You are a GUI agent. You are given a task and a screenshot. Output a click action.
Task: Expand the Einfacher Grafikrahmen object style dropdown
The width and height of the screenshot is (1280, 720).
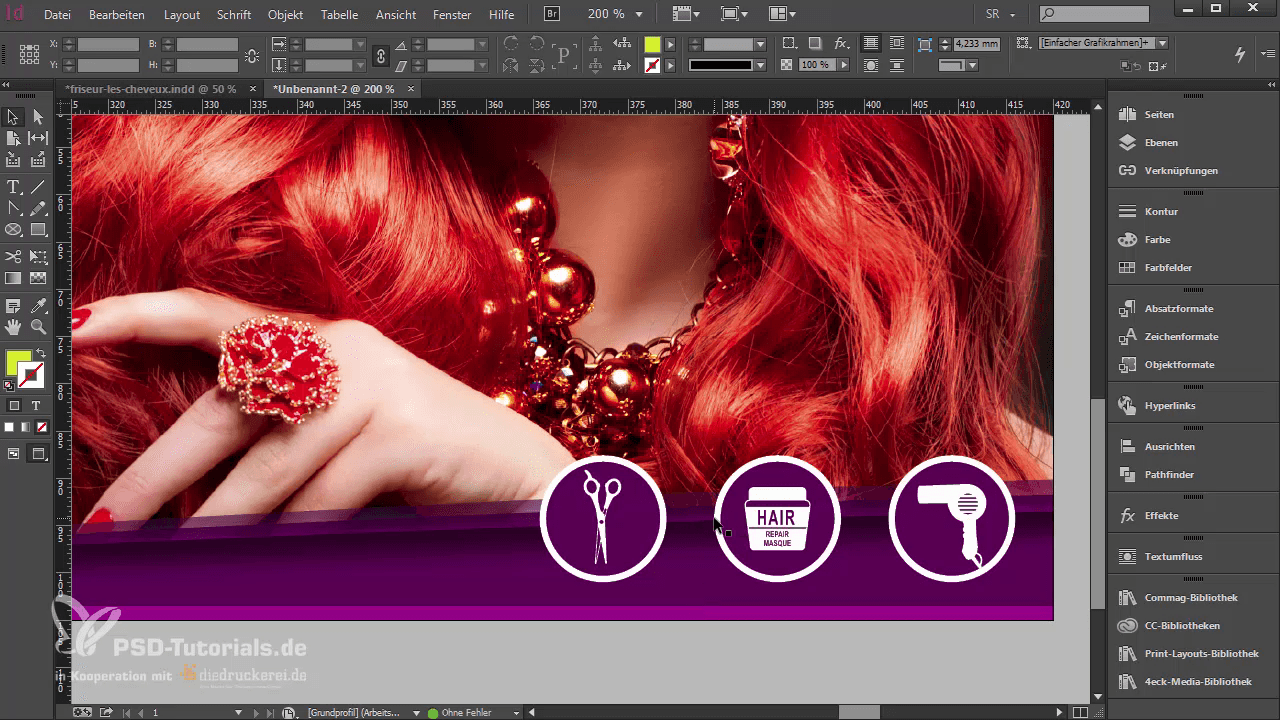coord(1163,44)
